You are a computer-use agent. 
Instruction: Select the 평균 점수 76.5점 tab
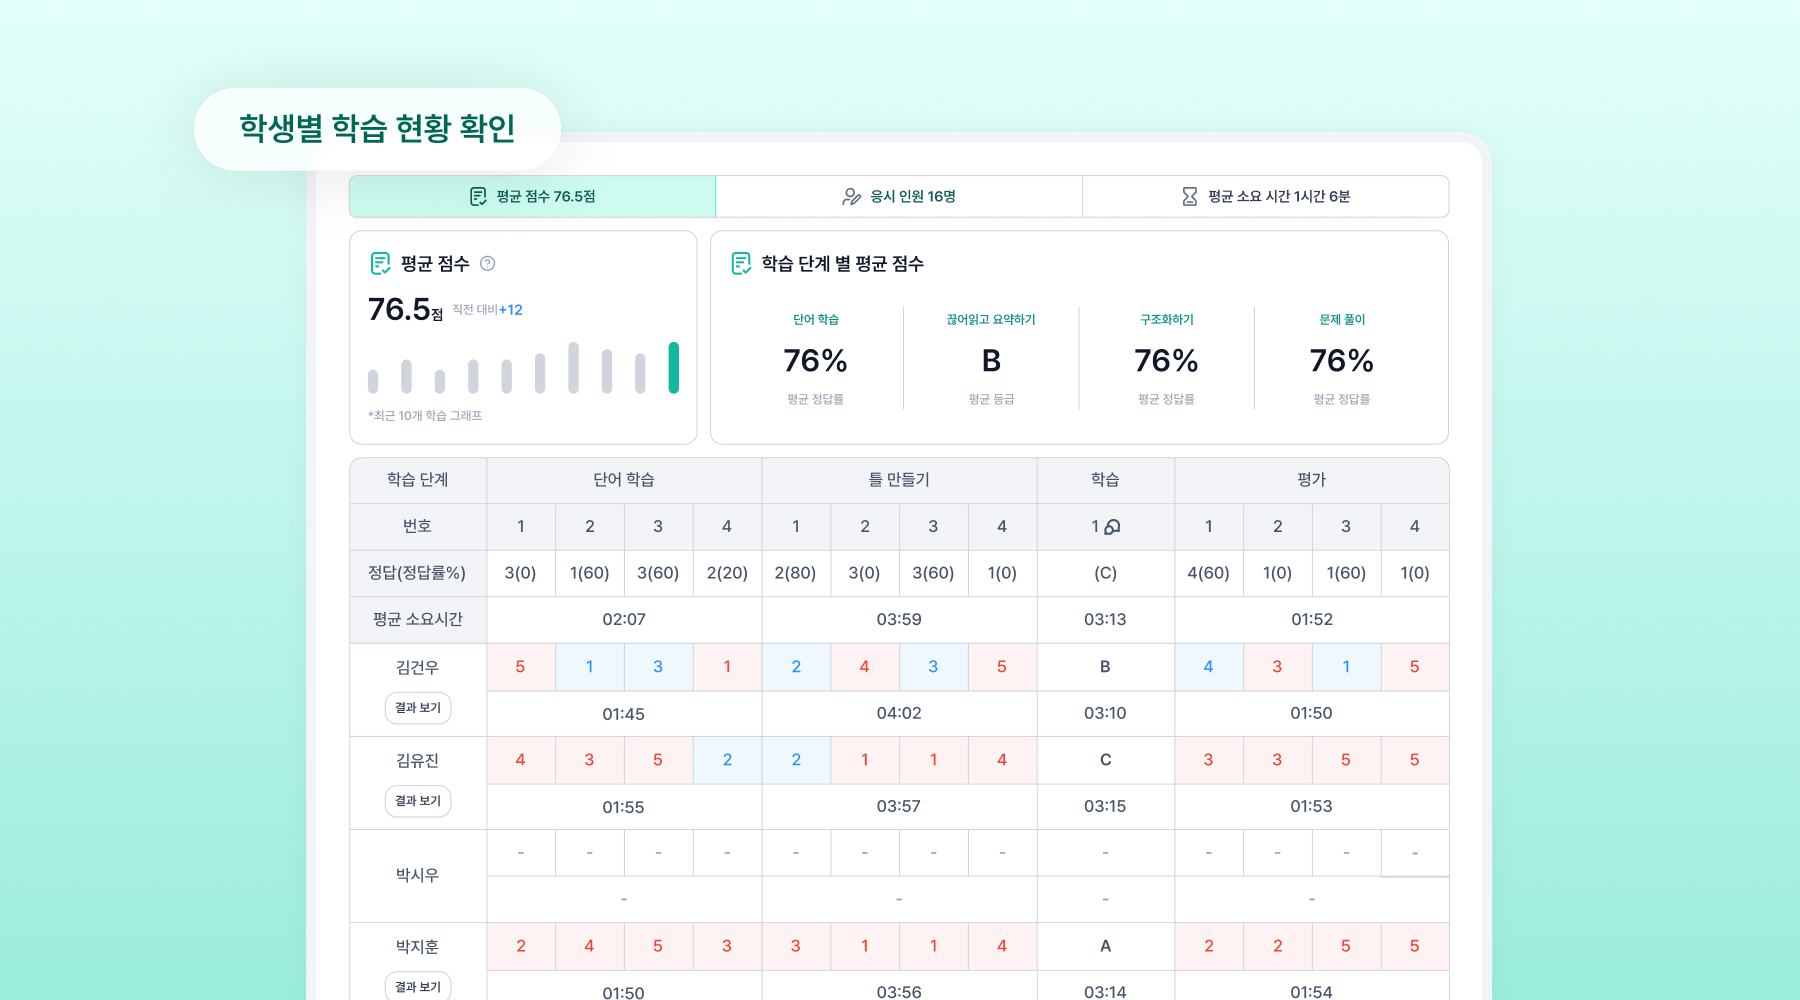(x=532, y=197)
